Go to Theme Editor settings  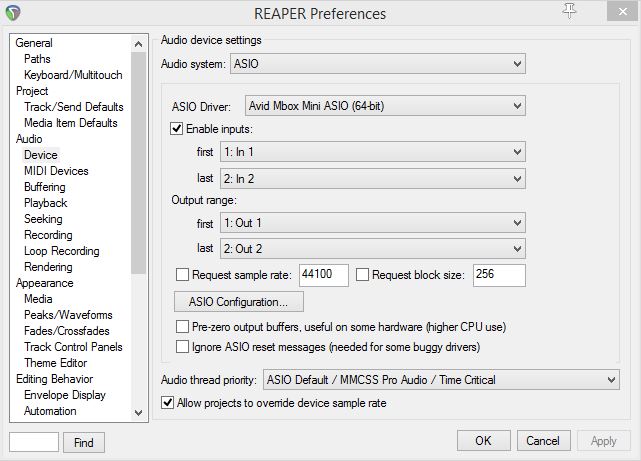click(x=56, y=363)
